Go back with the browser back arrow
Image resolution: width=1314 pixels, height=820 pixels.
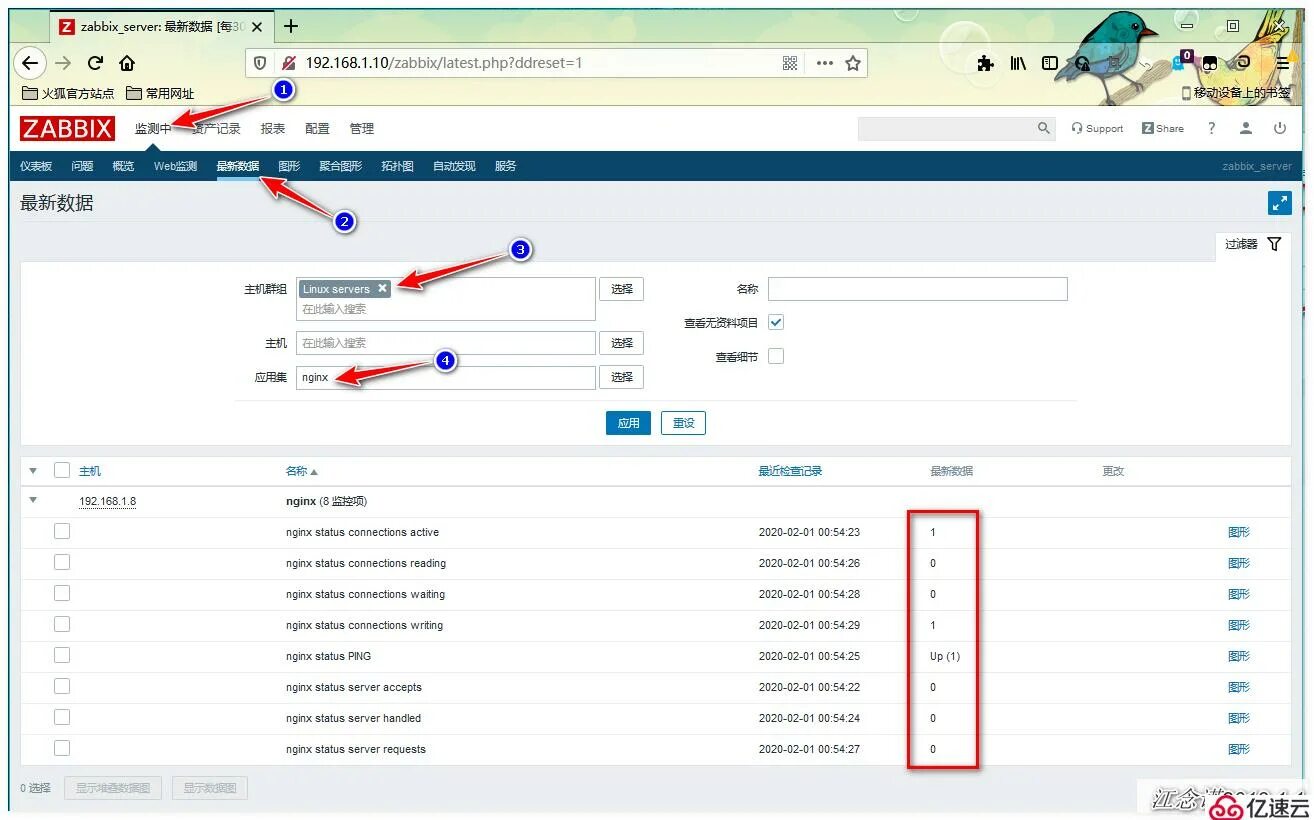30,63
